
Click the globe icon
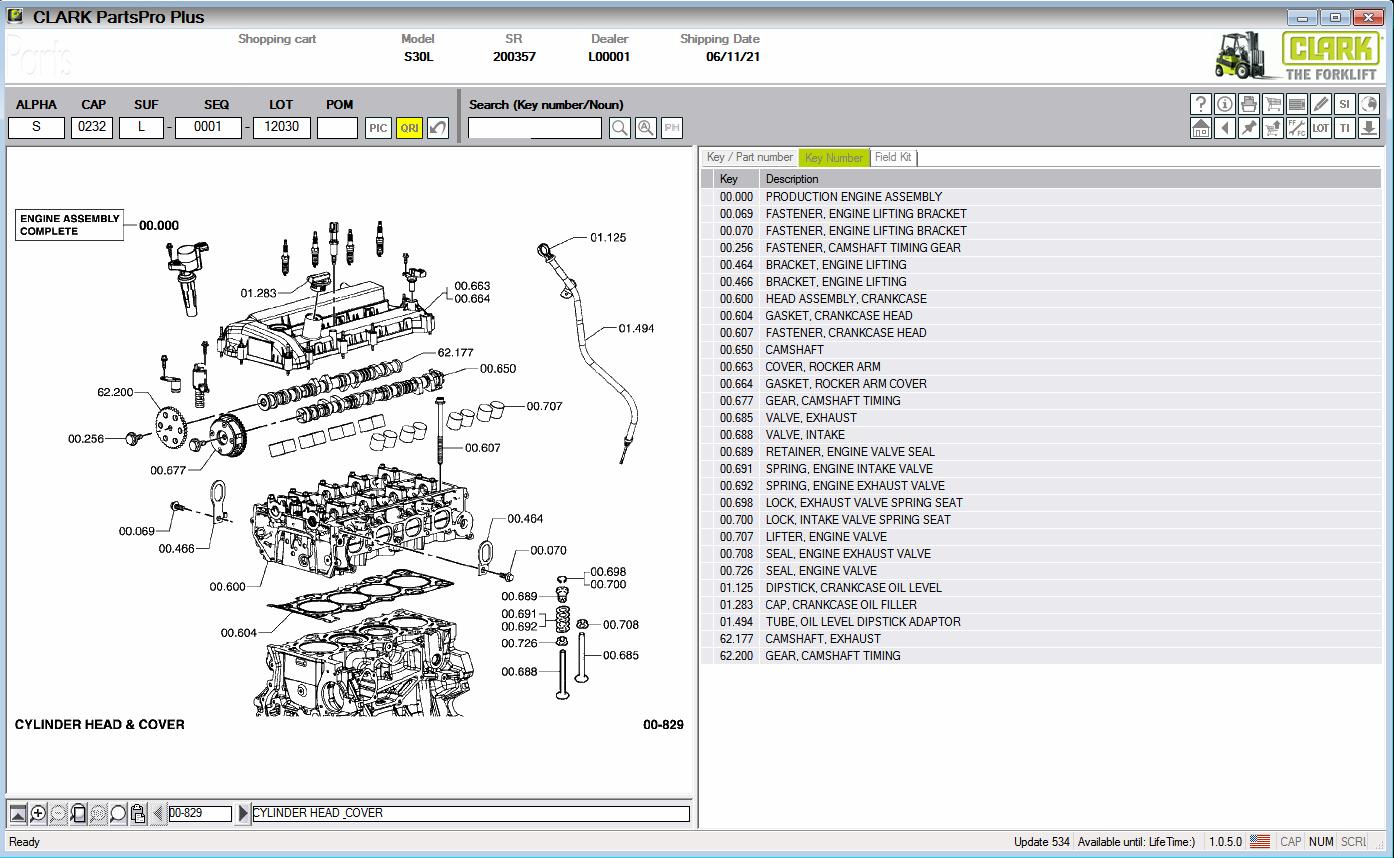[x=1369, y=104]
